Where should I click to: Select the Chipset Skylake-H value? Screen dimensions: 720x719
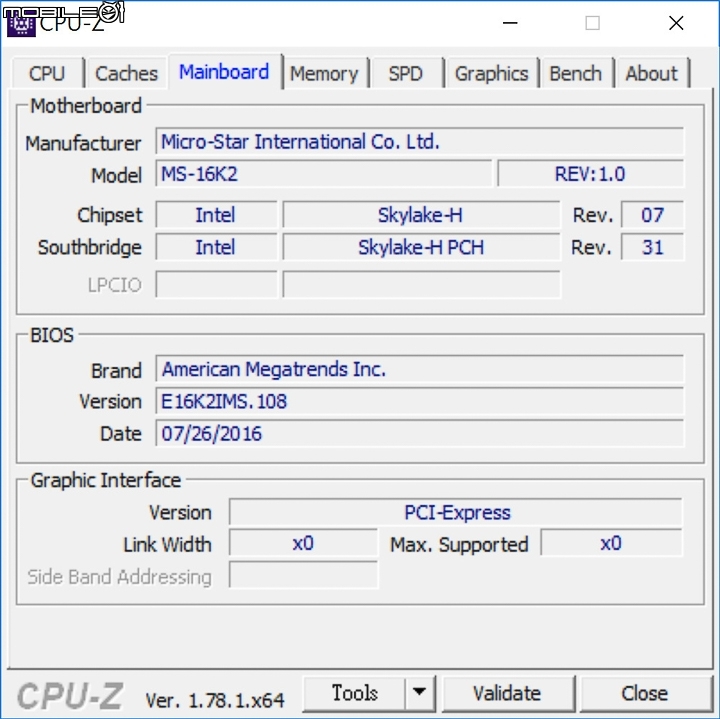[x=421, y=215]
